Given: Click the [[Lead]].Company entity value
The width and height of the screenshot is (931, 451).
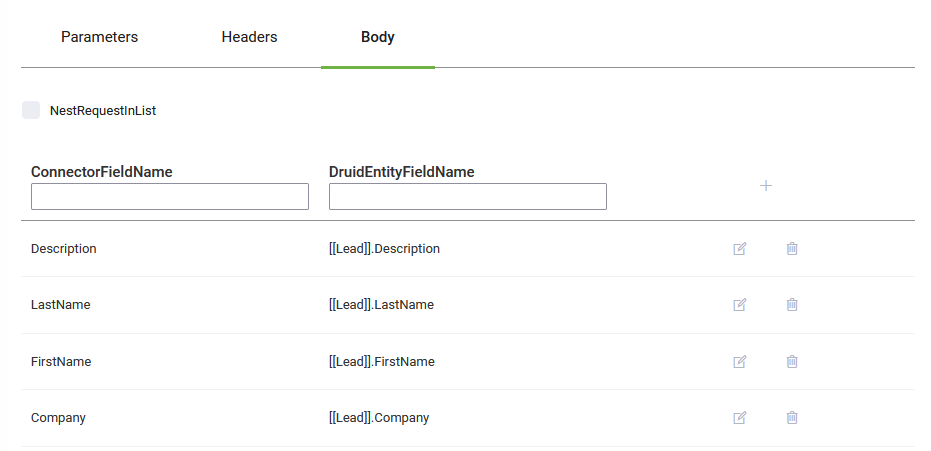Looking at the screenshot, I should coord(379,418).
